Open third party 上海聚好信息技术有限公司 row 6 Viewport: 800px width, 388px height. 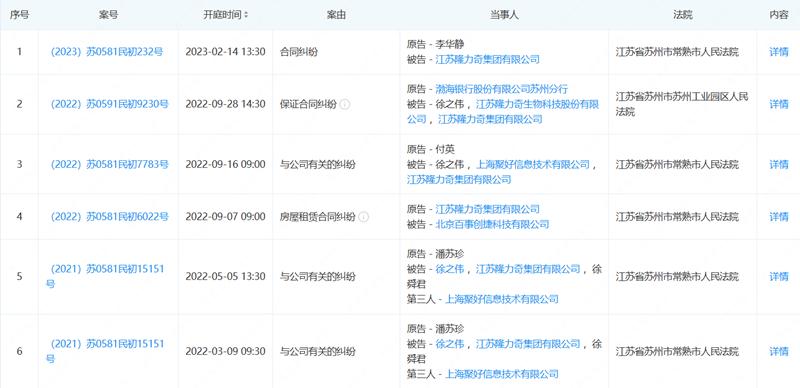(502, 374)
